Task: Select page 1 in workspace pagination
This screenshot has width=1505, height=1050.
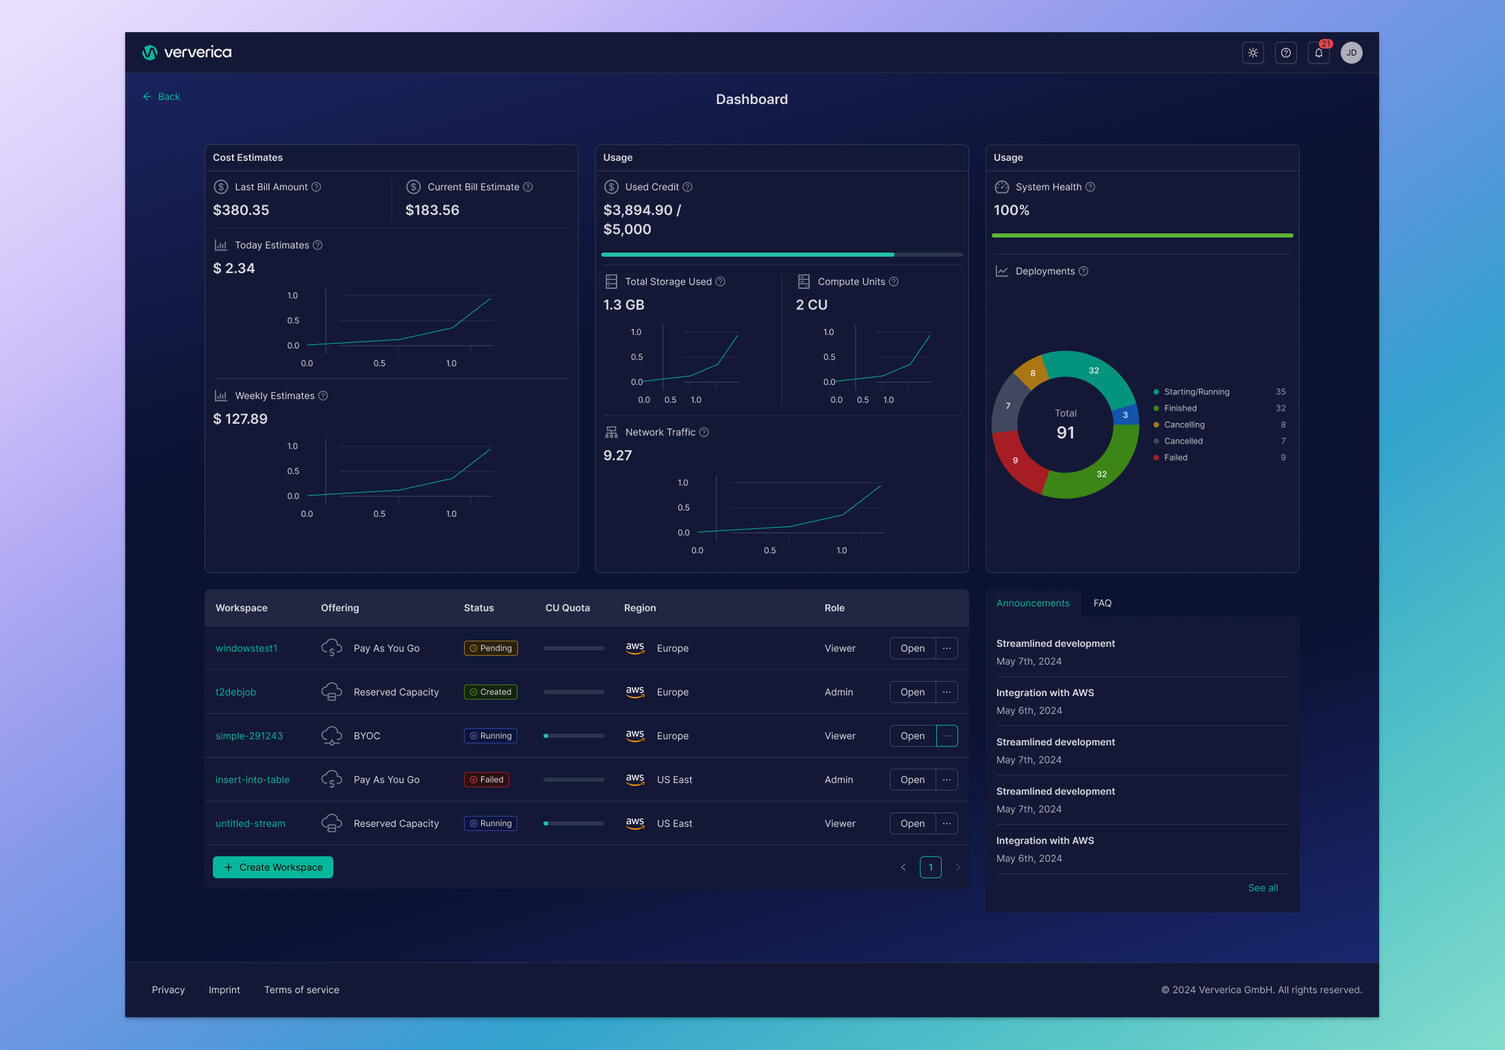Action: [x=930, y=867]
